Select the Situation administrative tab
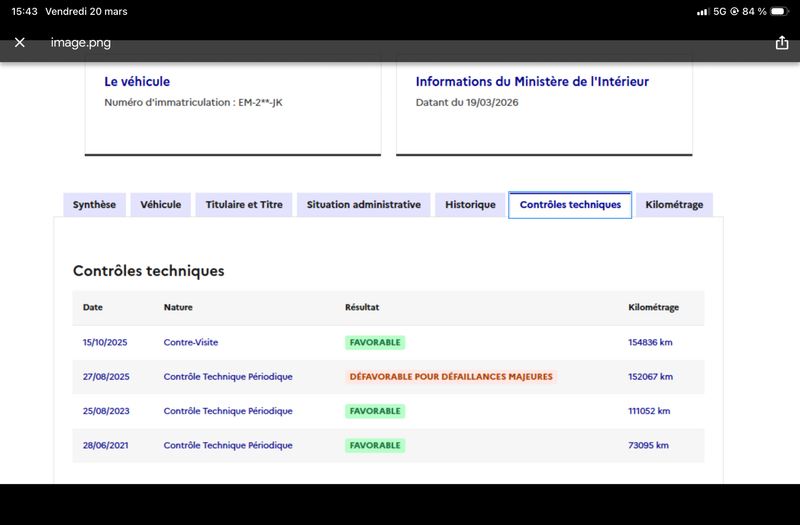800x525 pixels. click(364, 205)
